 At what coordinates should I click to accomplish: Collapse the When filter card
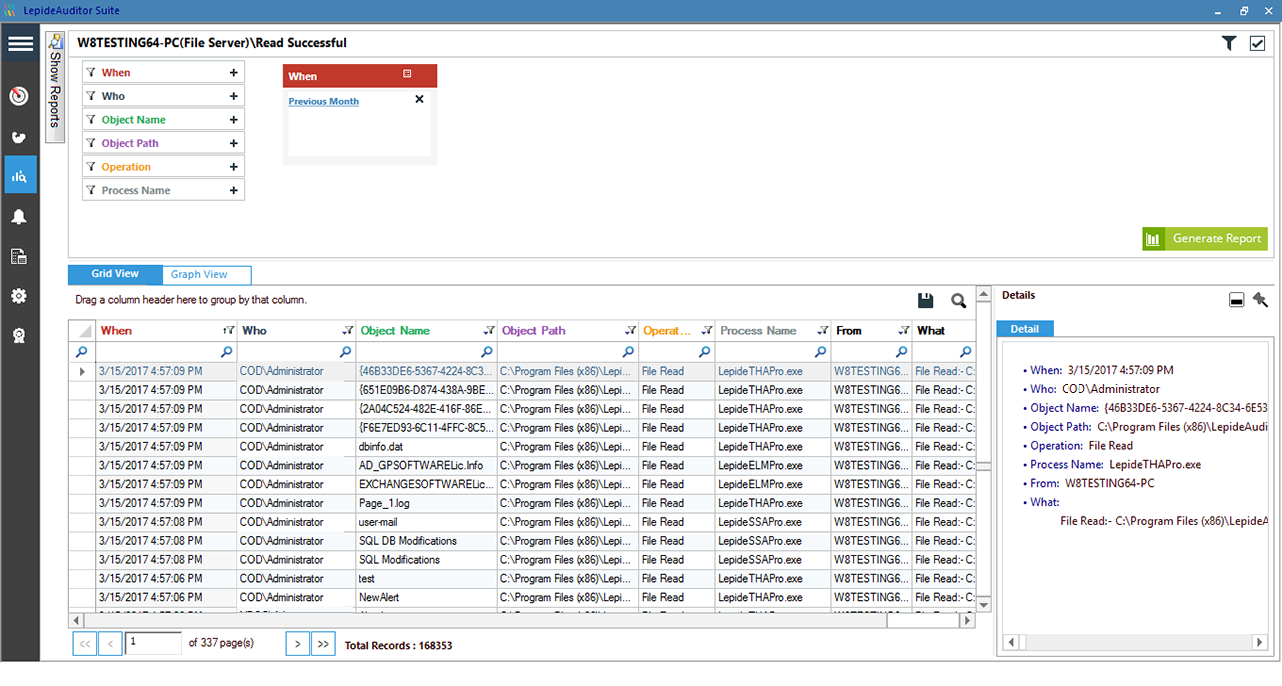407,75
